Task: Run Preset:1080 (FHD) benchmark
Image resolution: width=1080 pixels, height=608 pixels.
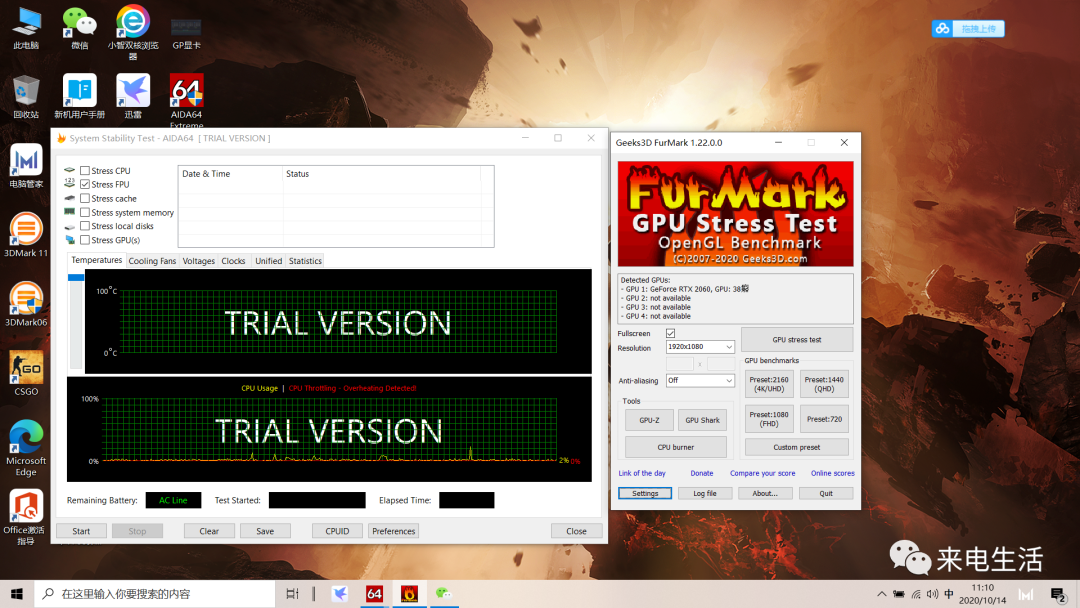Action: click(x=769, y=419)
